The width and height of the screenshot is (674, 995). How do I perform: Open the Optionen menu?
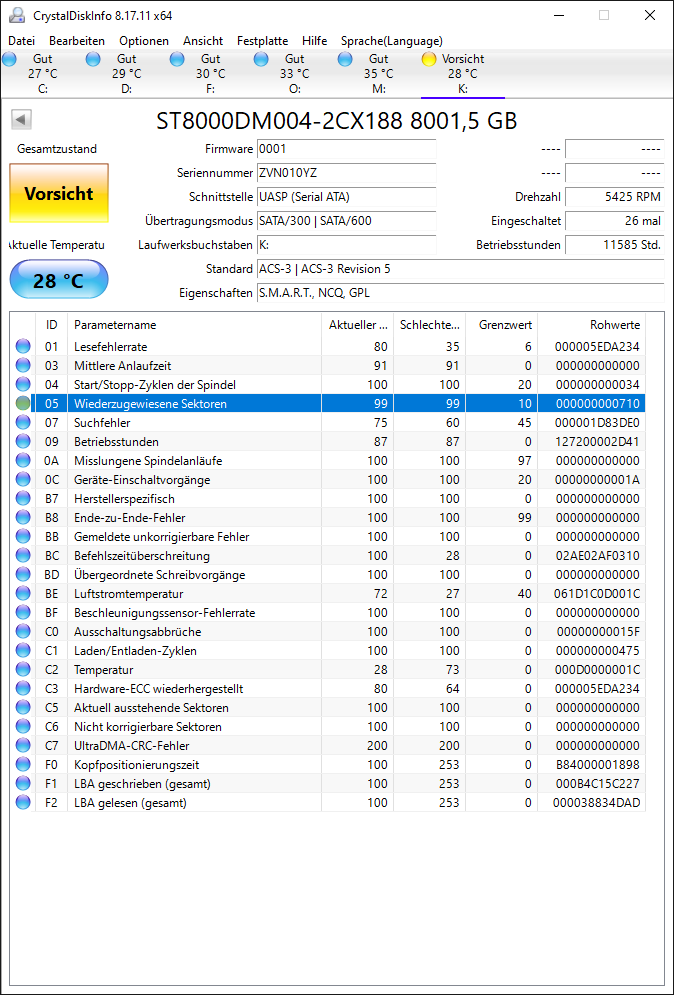click(x=144, y=41)
